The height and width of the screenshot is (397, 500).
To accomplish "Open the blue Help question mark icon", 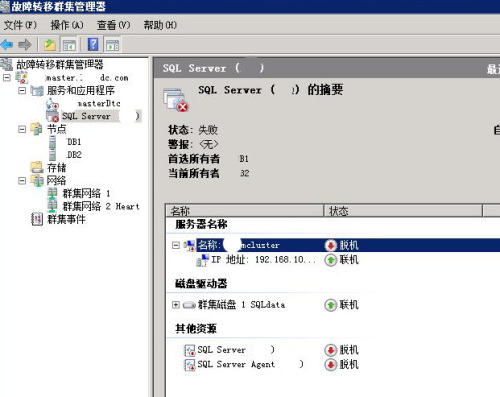I will (x=93, y=44).
